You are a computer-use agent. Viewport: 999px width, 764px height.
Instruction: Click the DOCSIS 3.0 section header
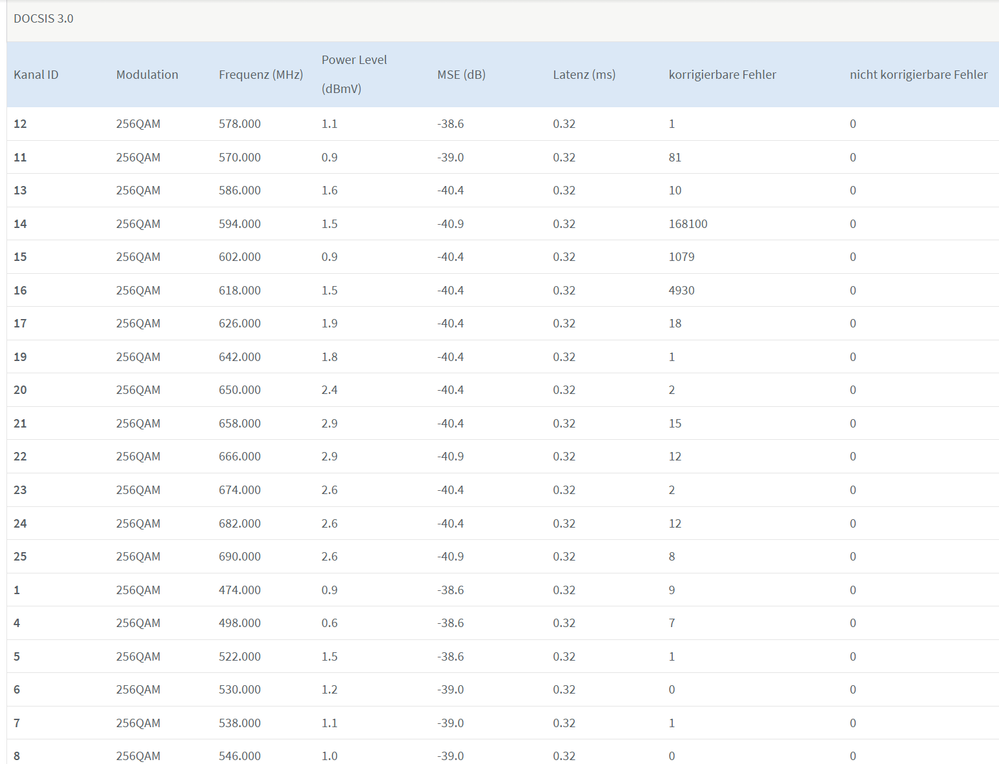[x=43, y=19]
